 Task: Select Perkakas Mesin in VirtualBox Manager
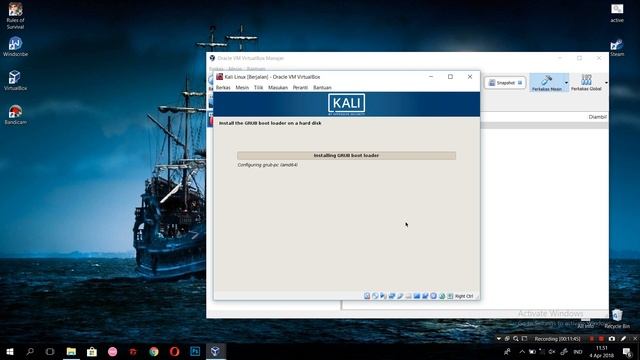coord(547,82)
